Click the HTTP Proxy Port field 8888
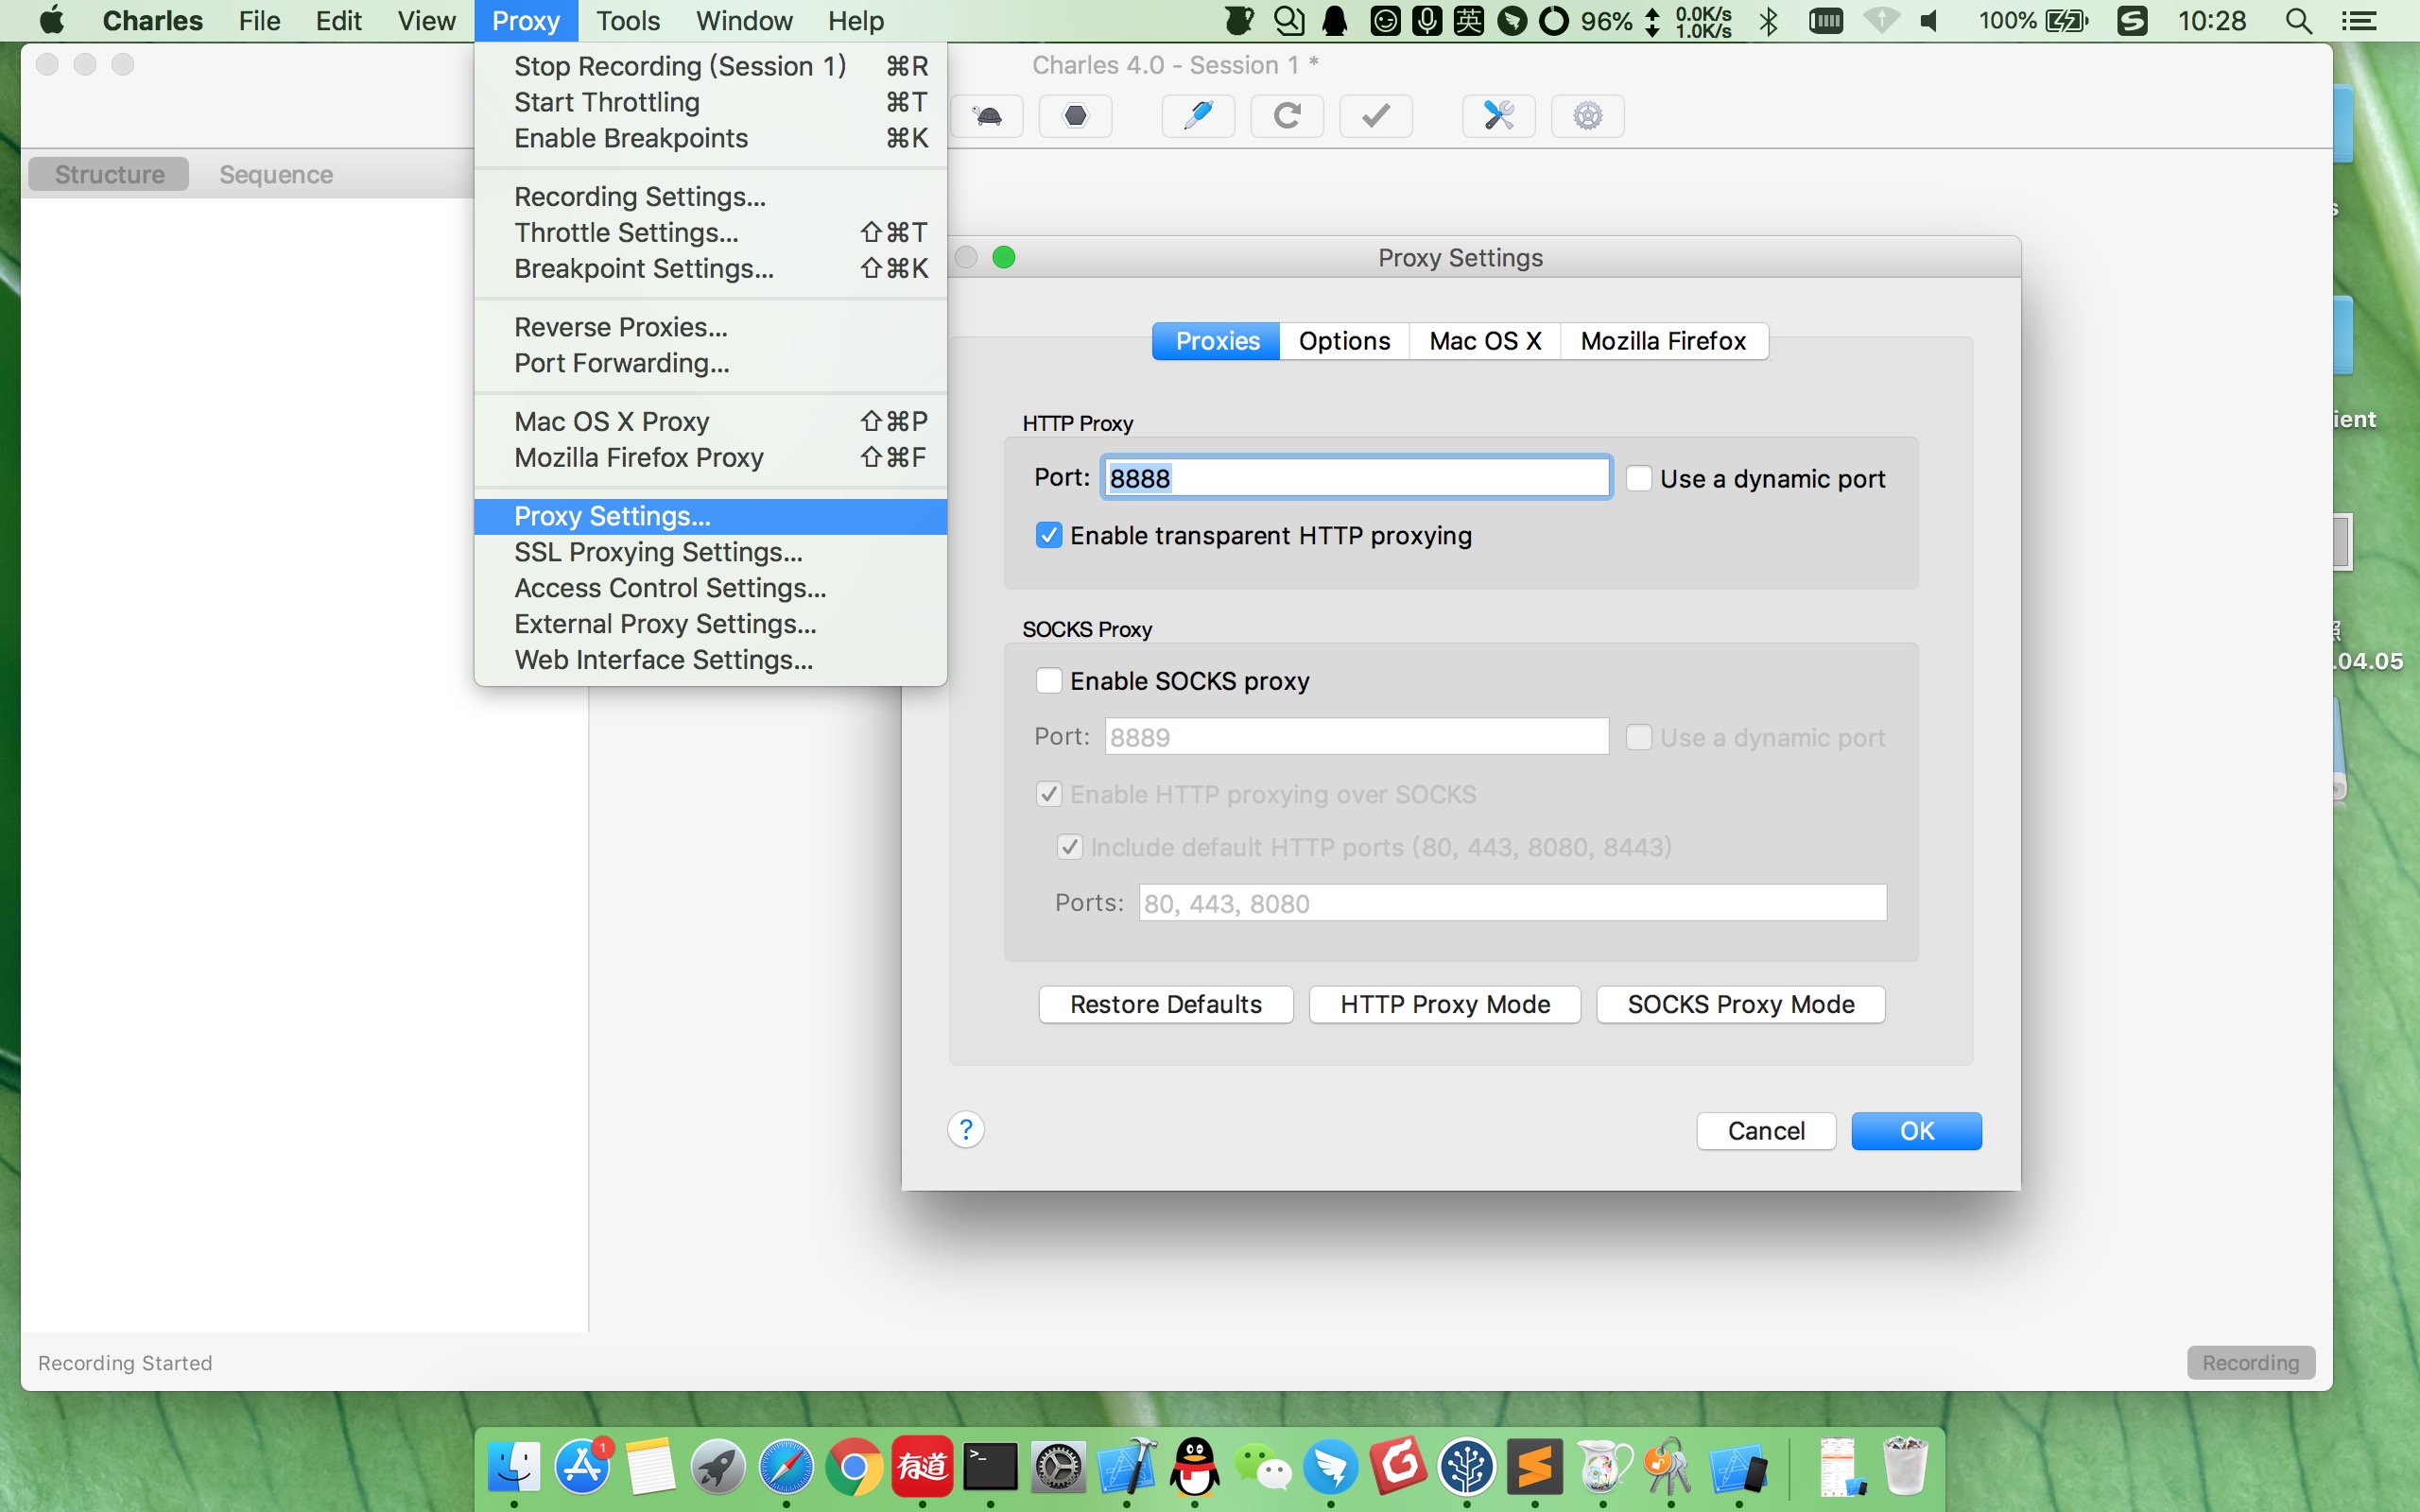Screen dimensions: 2420x1512 tap(1356, 477)
